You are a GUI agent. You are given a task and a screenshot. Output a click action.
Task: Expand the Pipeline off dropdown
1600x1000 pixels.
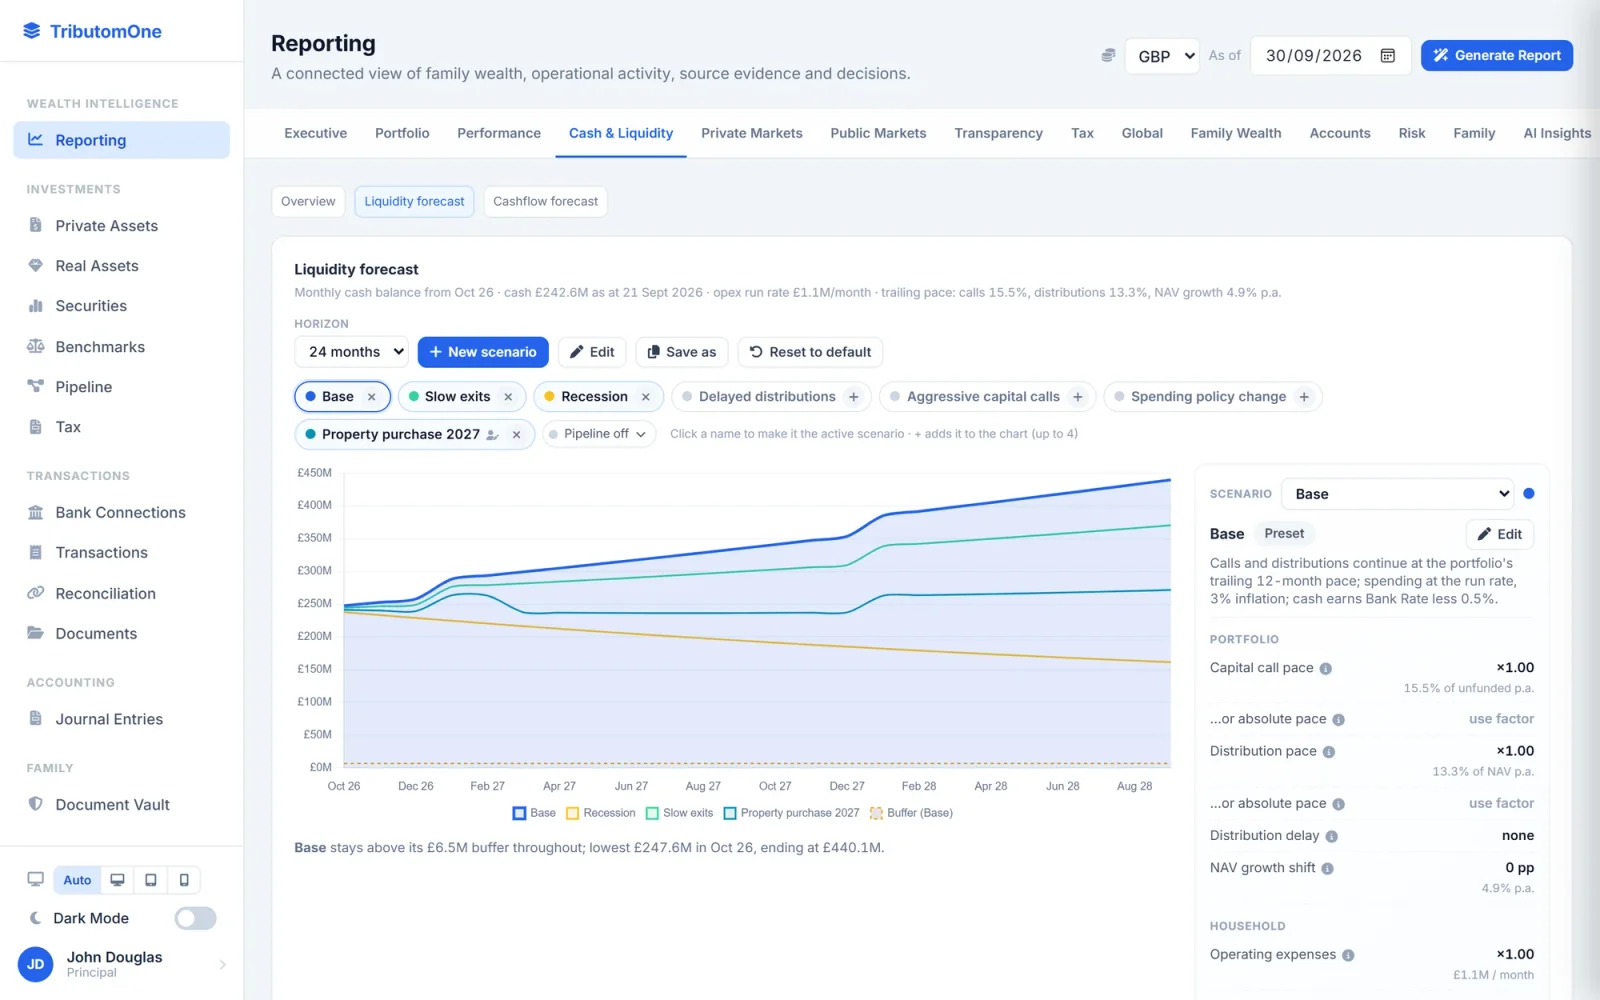[600, 434]
